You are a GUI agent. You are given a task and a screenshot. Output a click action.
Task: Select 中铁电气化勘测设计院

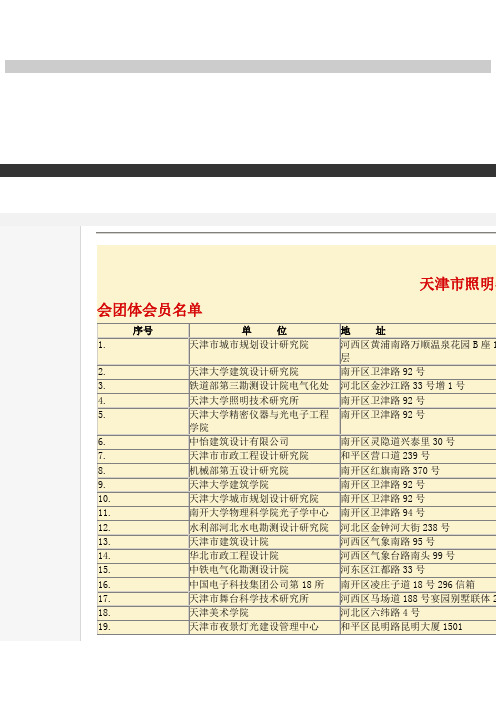click(x=239, y=570)
